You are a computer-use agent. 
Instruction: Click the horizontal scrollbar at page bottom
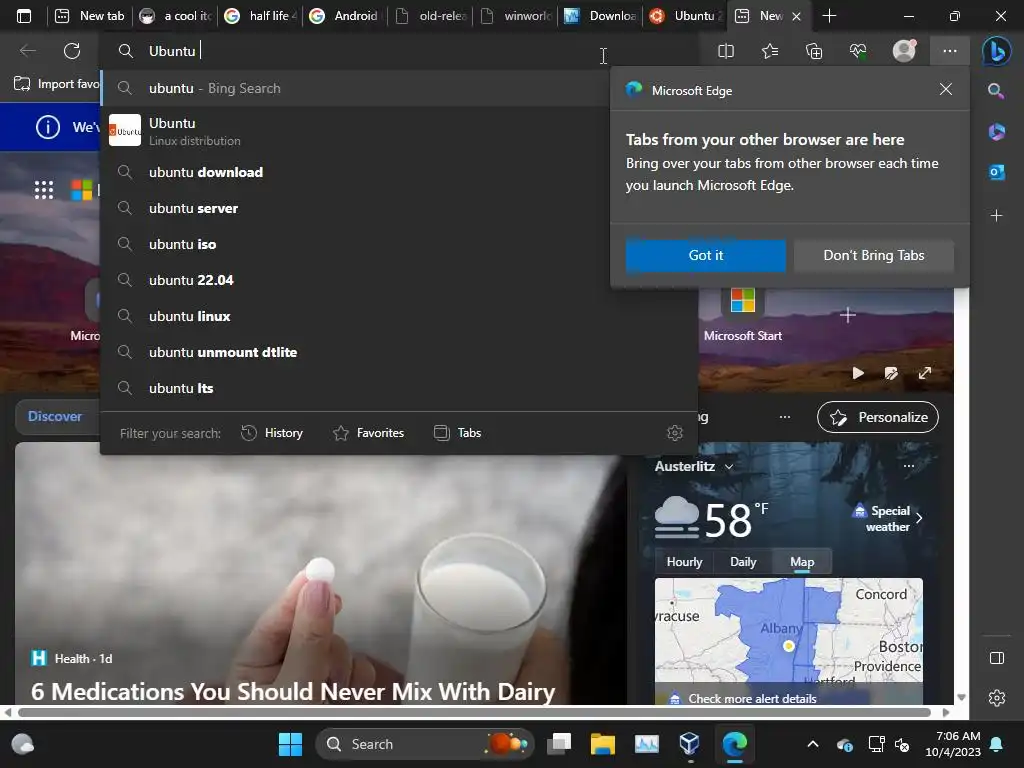[475, 712]
